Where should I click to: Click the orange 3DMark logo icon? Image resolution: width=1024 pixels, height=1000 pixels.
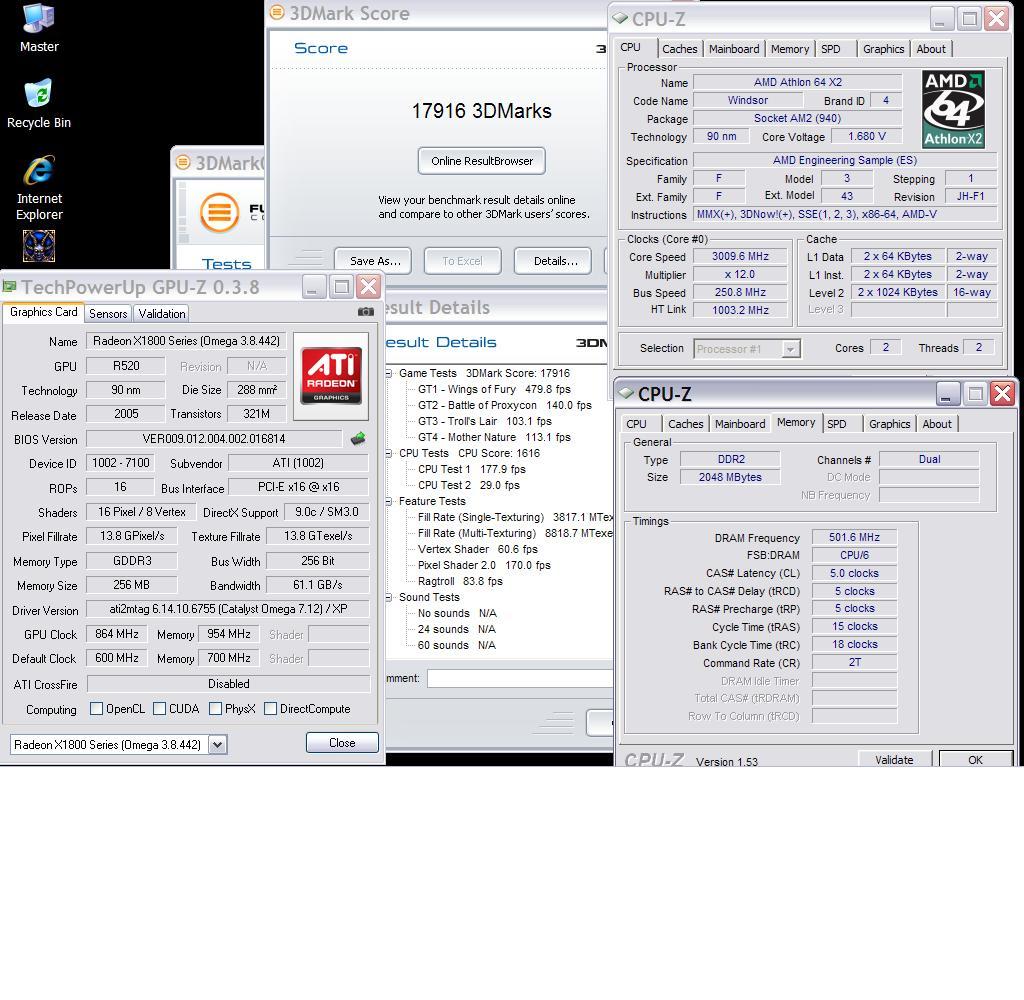coord(219,212)
